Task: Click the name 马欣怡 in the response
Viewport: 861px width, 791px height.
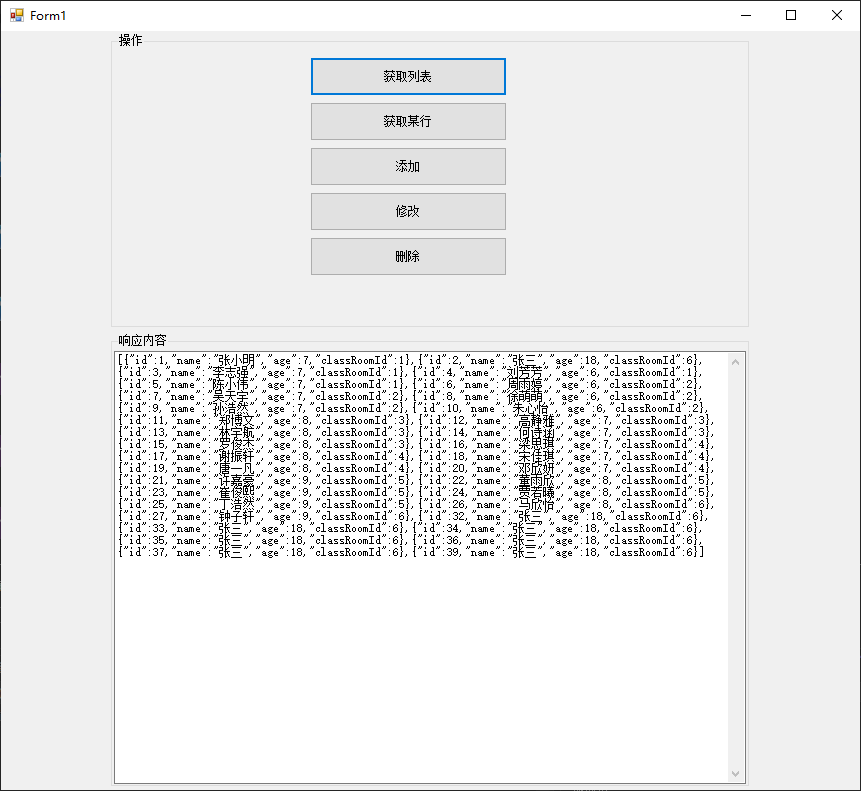Action: pos(537,505)
